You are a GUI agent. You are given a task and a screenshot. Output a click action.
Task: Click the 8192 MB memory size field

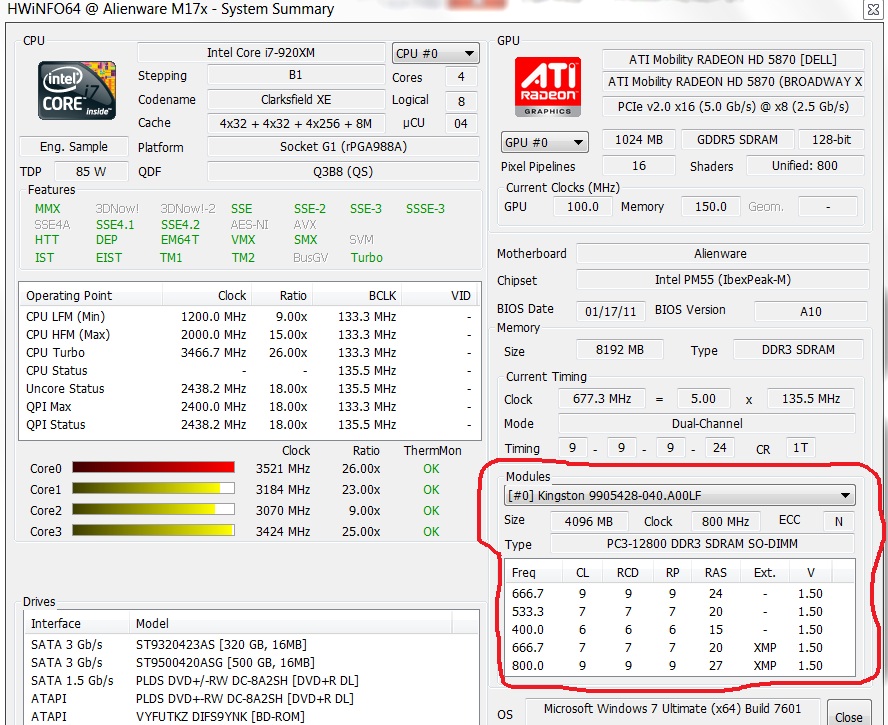pyautogui.click(x=620, y=350)
